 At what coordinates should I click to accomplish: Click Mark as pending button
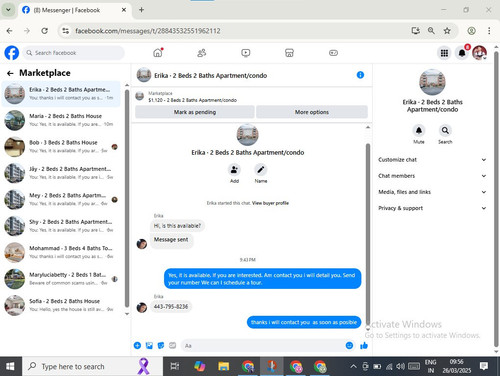coord(195,112)
